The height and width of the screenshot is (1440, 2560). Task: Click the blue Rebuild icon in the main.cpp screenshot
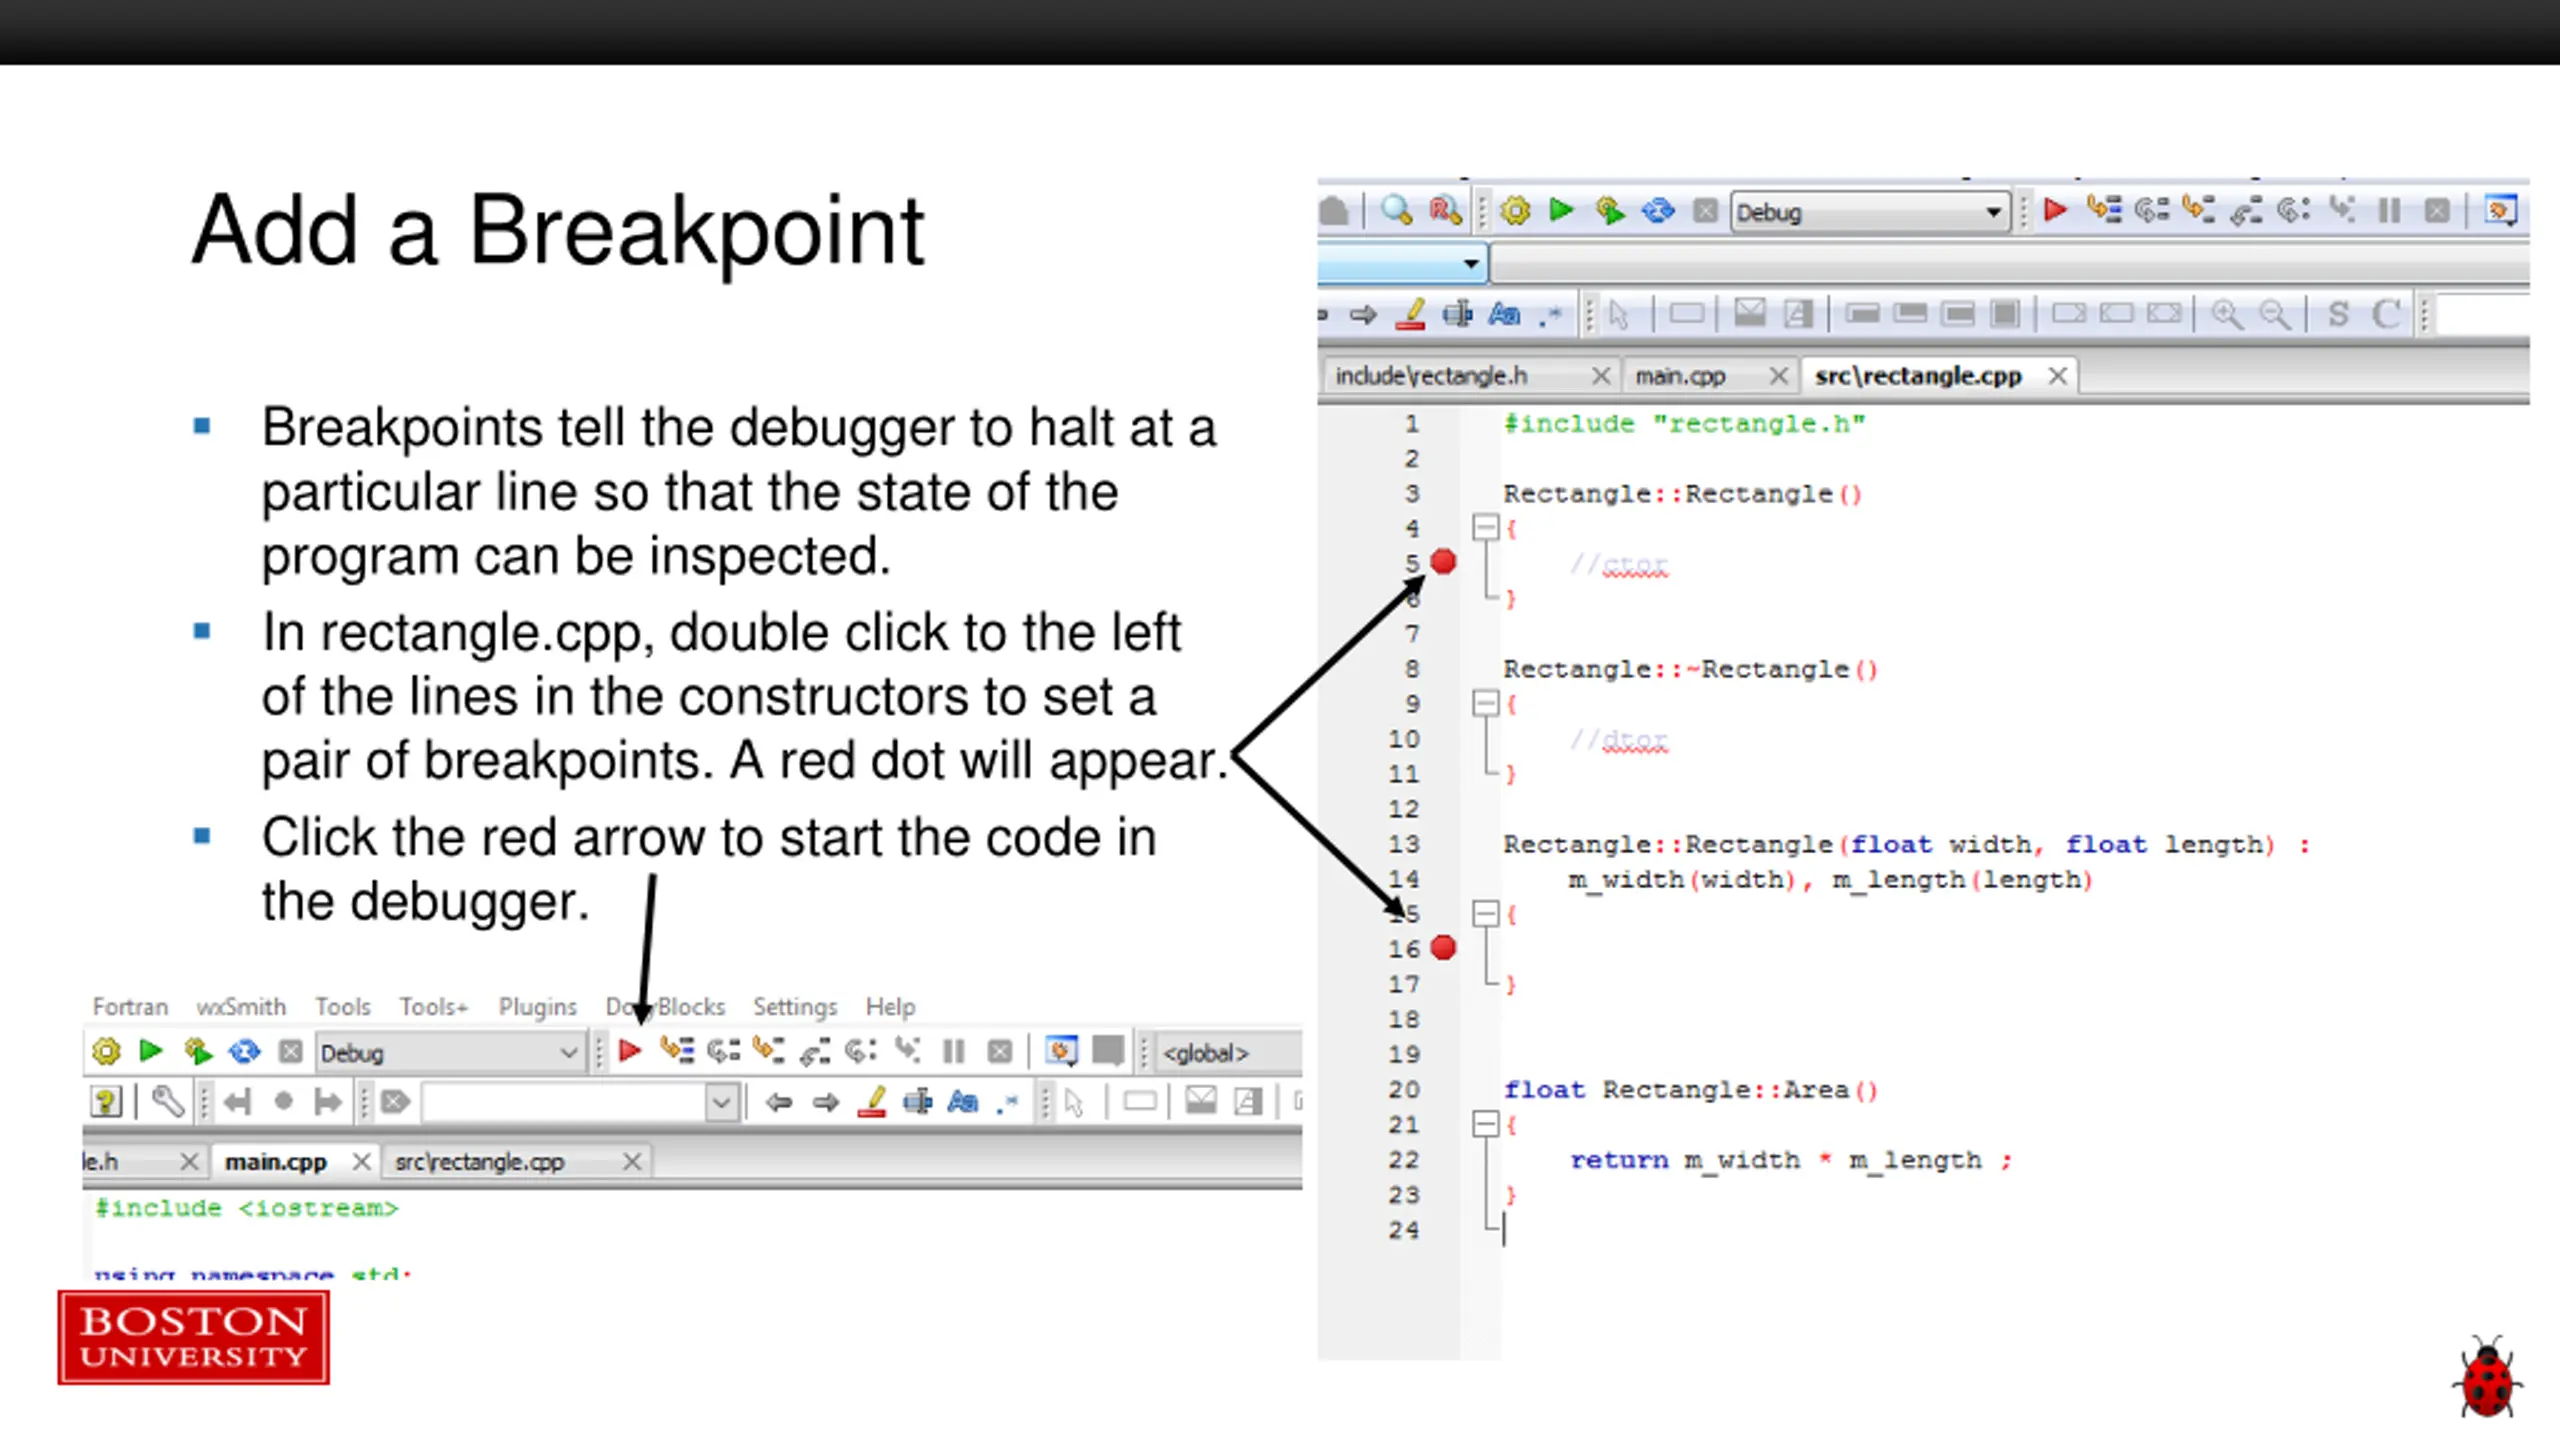coord(244,1051)
